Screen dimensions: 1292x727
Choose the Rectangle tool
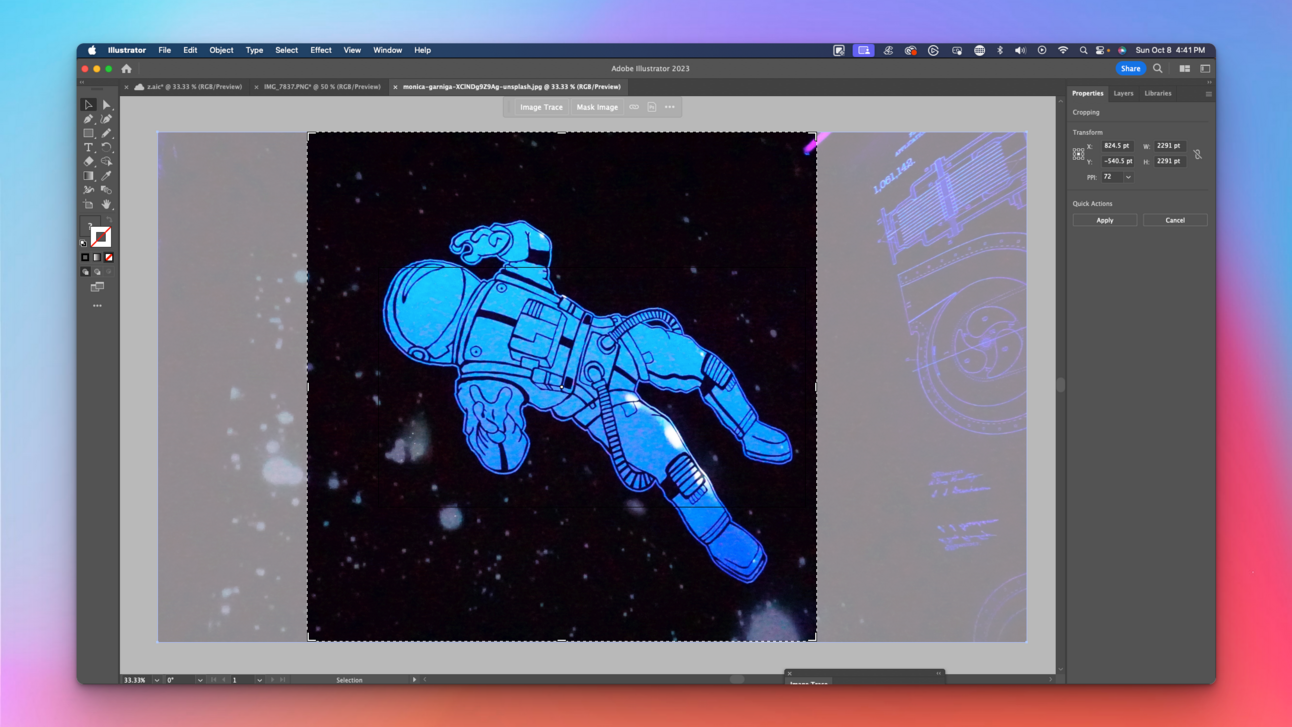88,133
